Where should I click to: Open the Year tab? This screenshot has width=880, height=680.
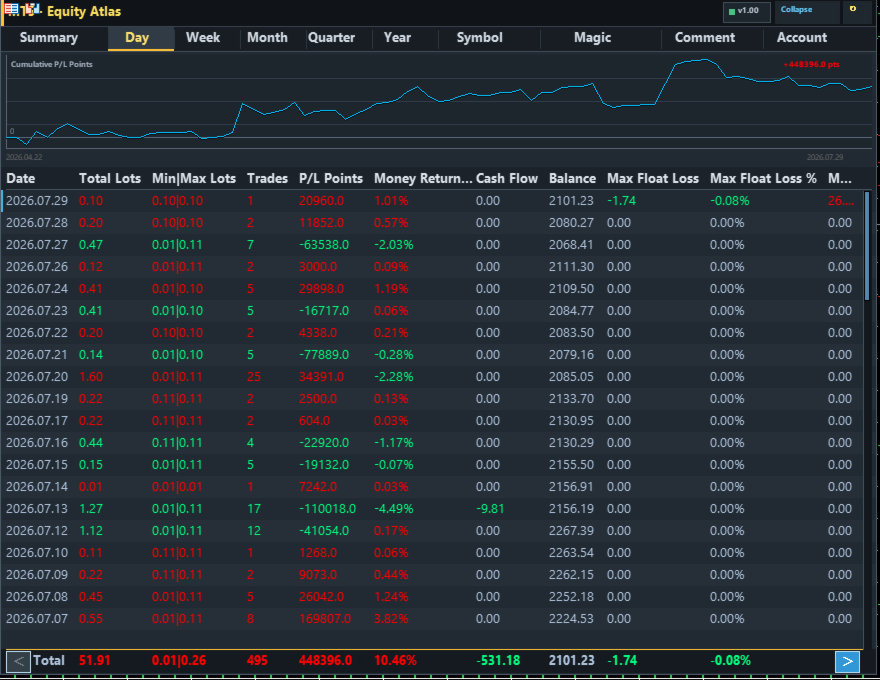397,38
